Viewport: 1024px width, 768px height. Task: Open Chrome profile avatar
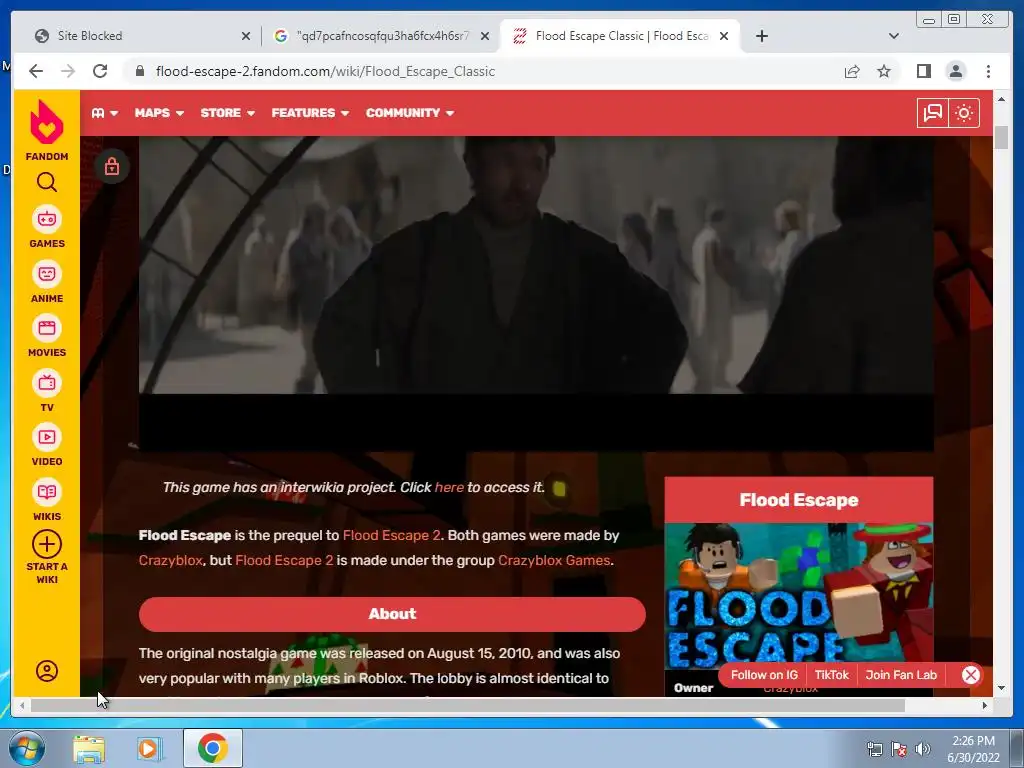[955, 71]
